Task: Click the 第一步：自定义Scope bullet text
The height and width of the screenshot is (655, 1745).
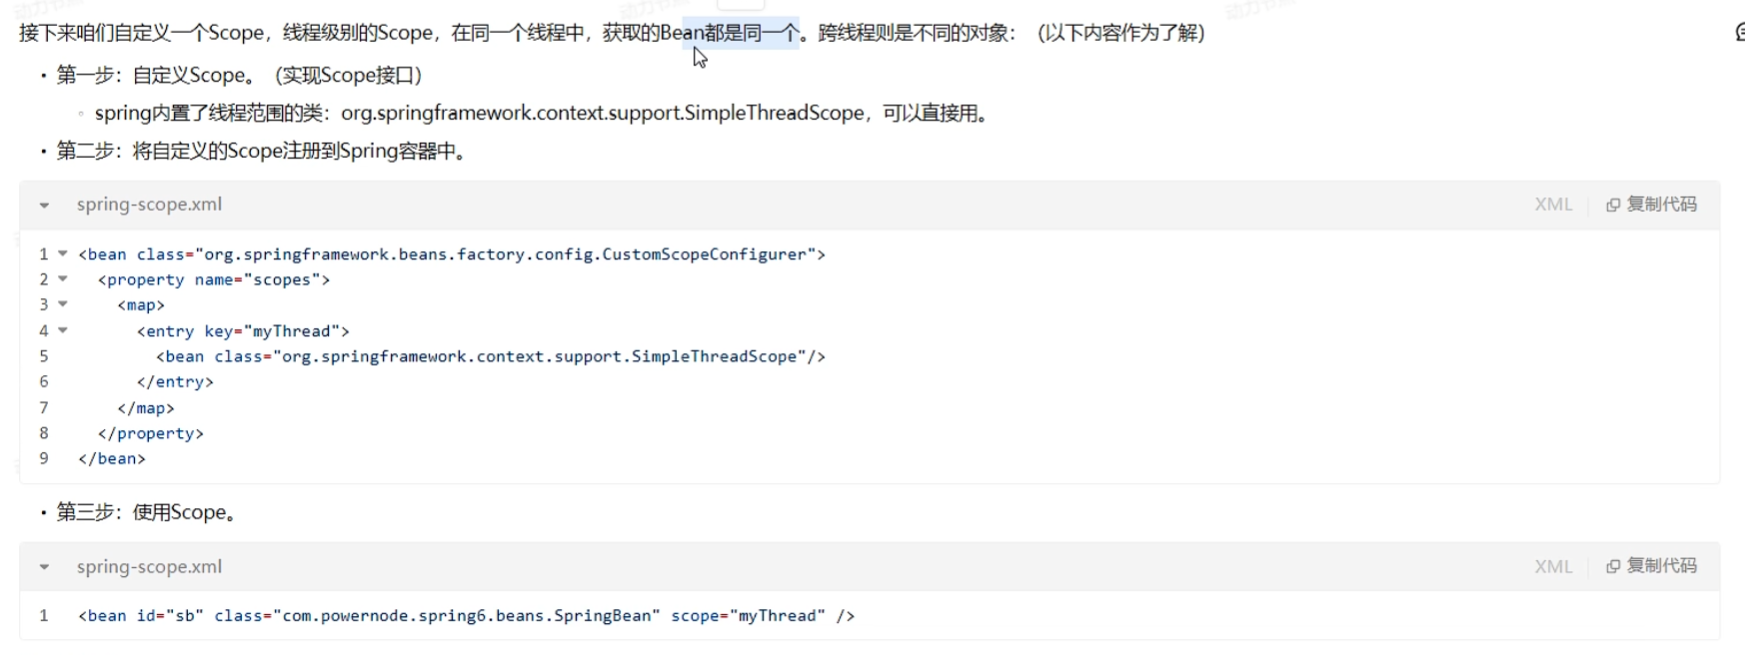Action: coord(240,75)
